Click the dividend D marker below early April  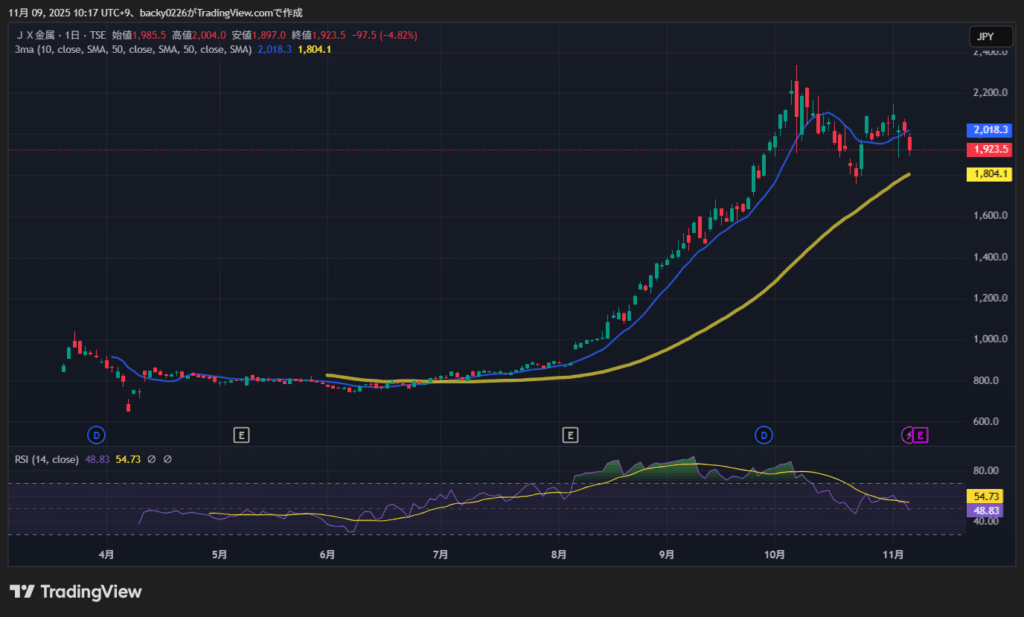pos(96,435)
